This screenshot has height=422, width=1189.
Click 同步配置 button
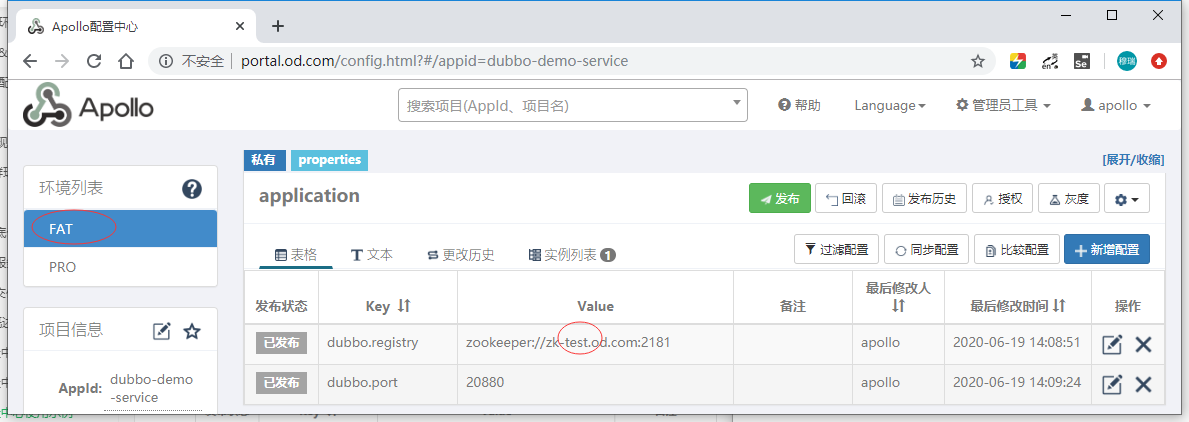927,249
